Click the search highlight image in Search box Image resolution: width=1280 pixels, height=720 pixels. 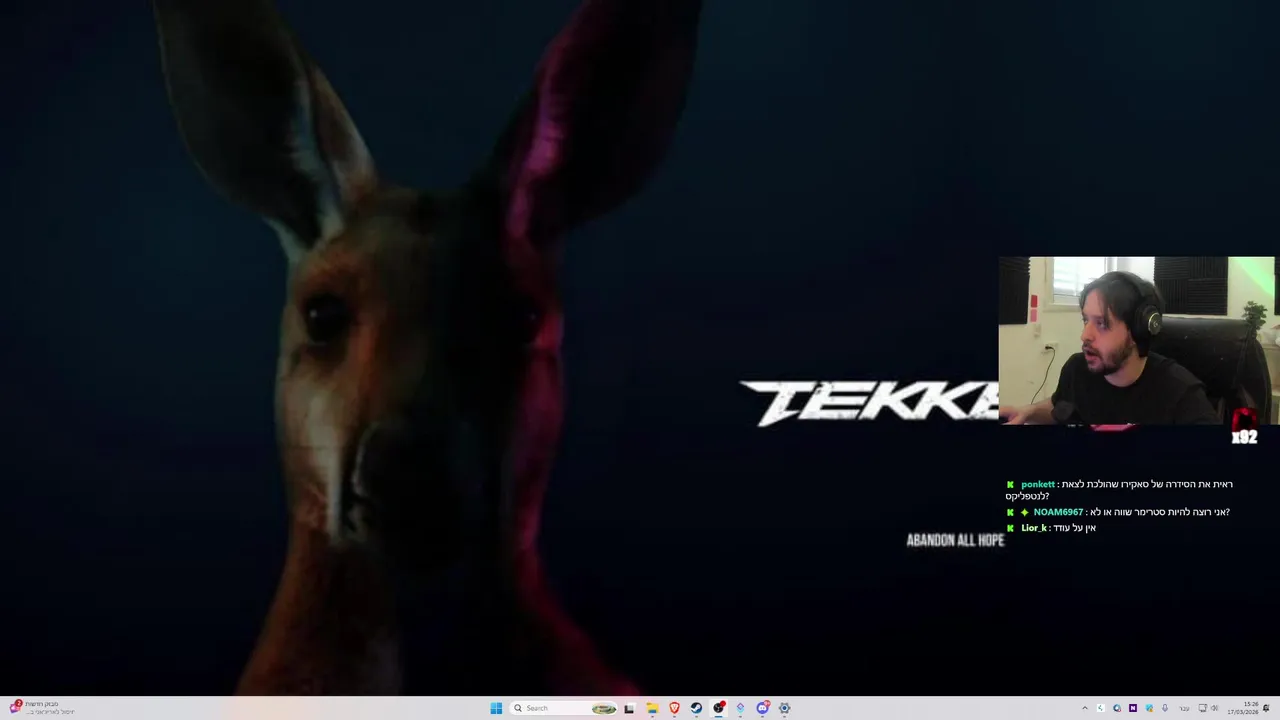(x=604, y=708)
